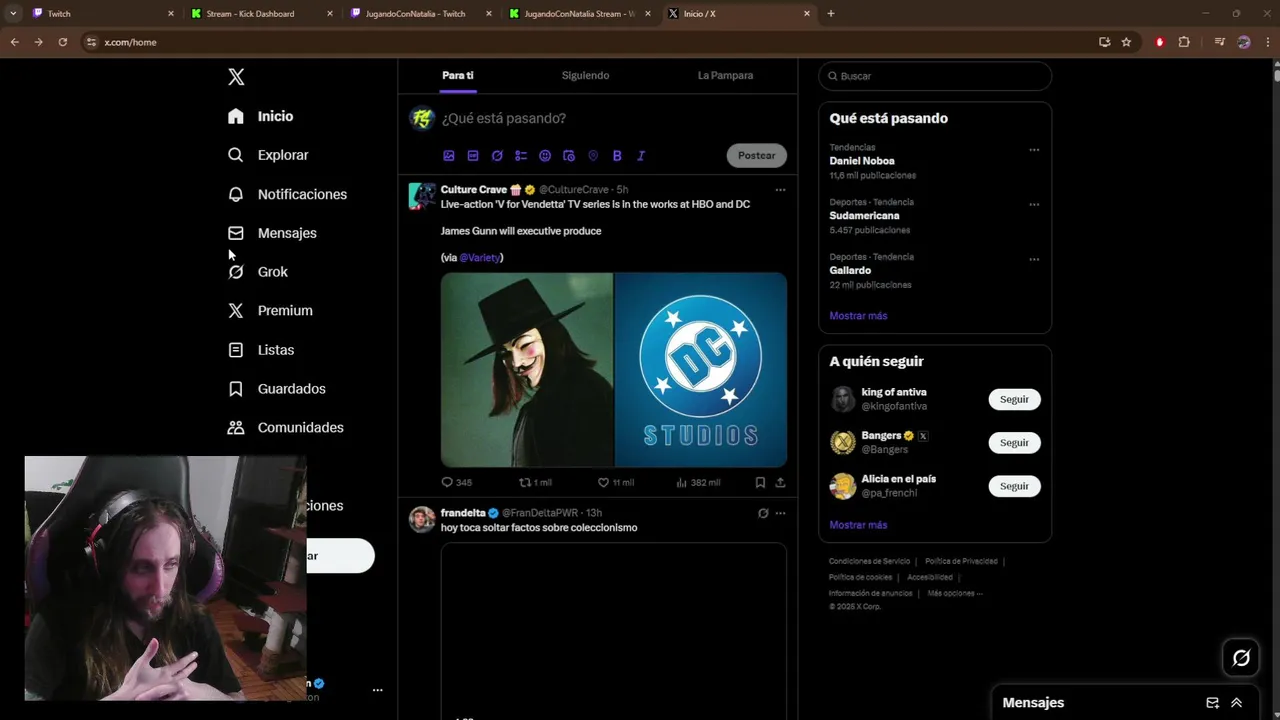Toggle italic text in composer

641,156
